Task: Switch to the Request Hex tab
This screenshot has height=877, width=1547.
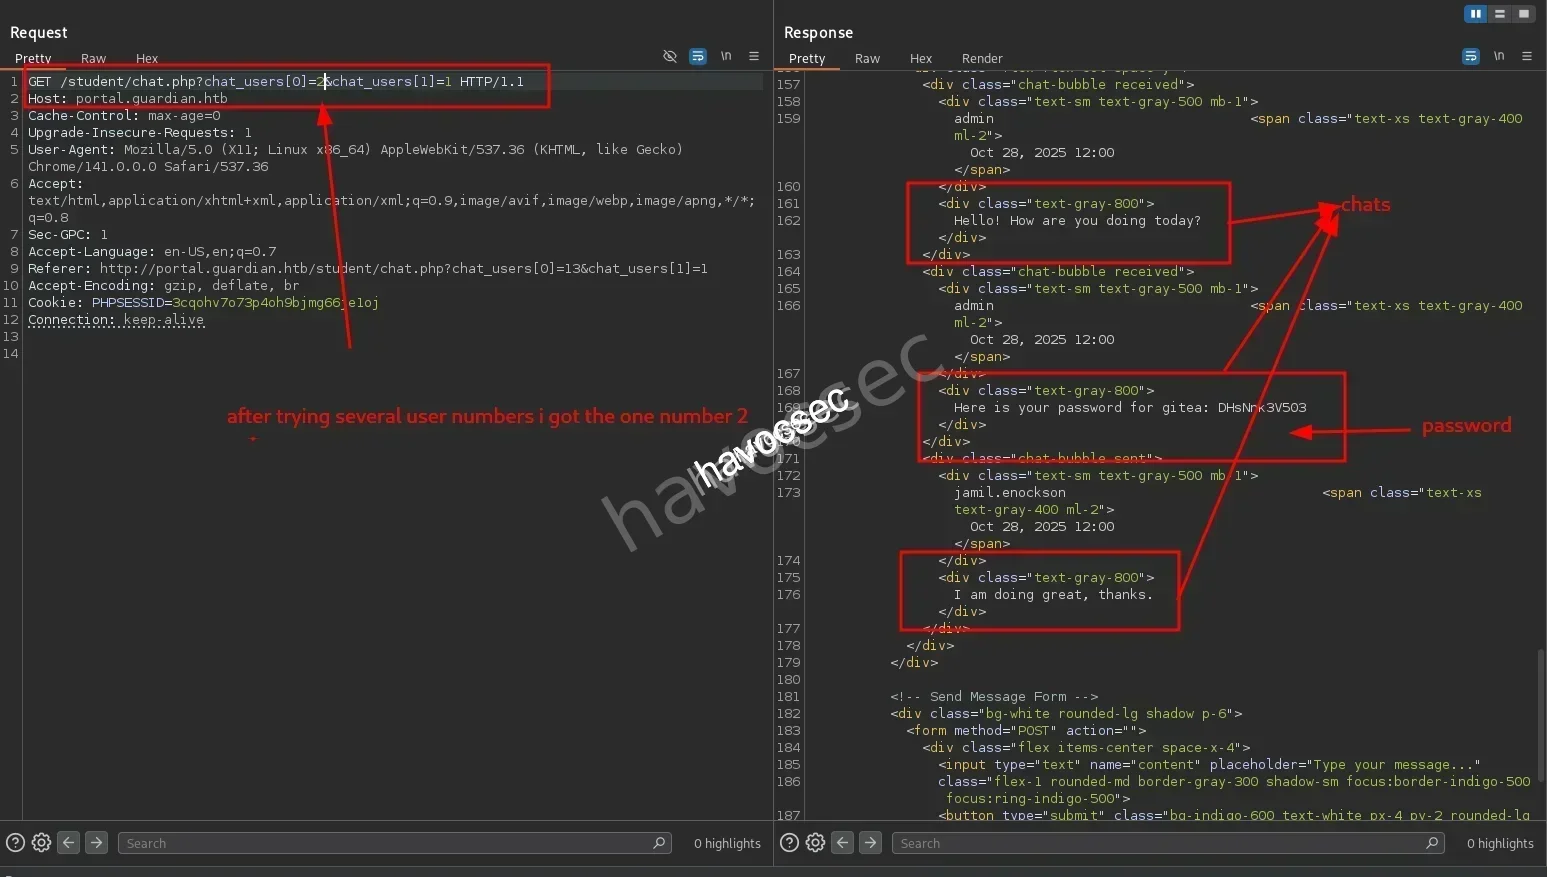Action: pyautogui.click(x=147, y=59)
